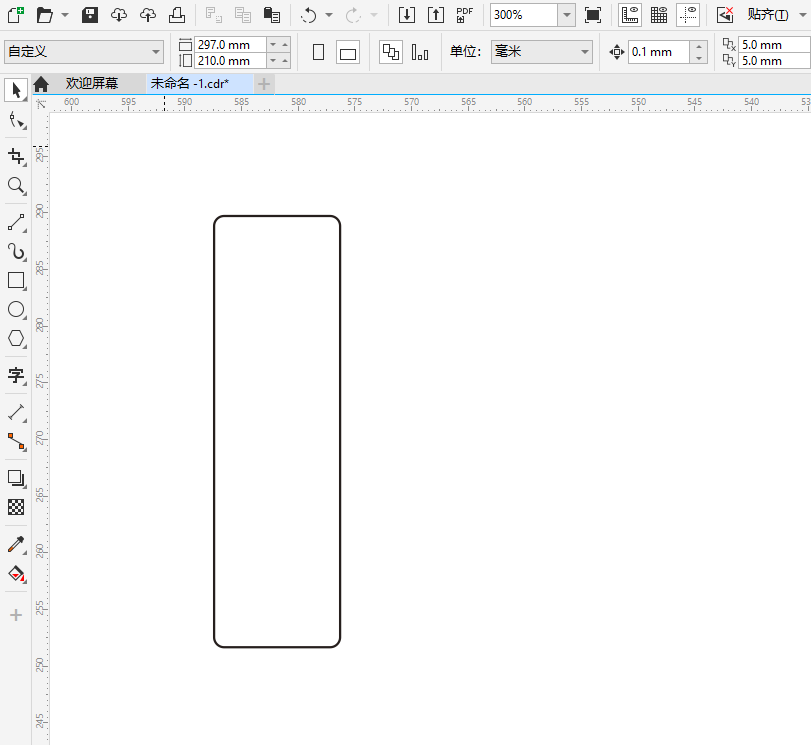Switch page to landscape orientation

pyautogui.click(x=348, y=52)
